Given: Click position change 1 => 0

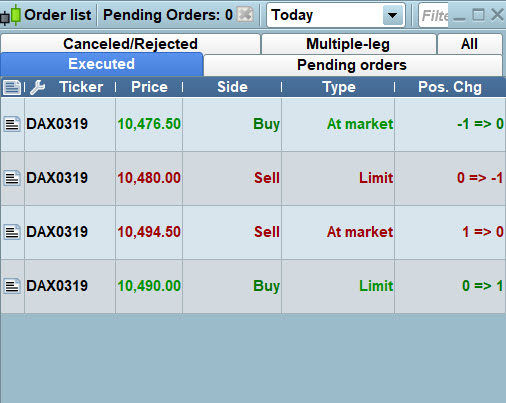Looking at the screenshot, I should point(483,232).
